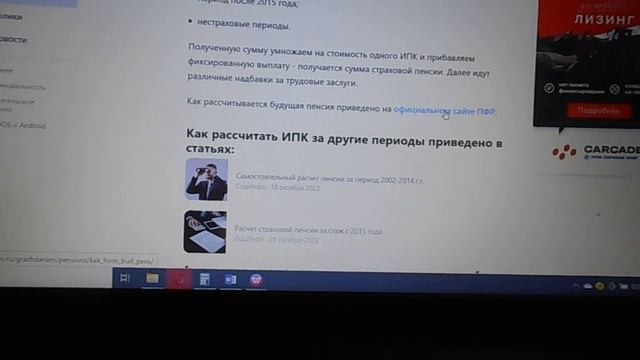
Task: Open iOS и Android item in left sidebar
Action: click(x=22, y=125)
